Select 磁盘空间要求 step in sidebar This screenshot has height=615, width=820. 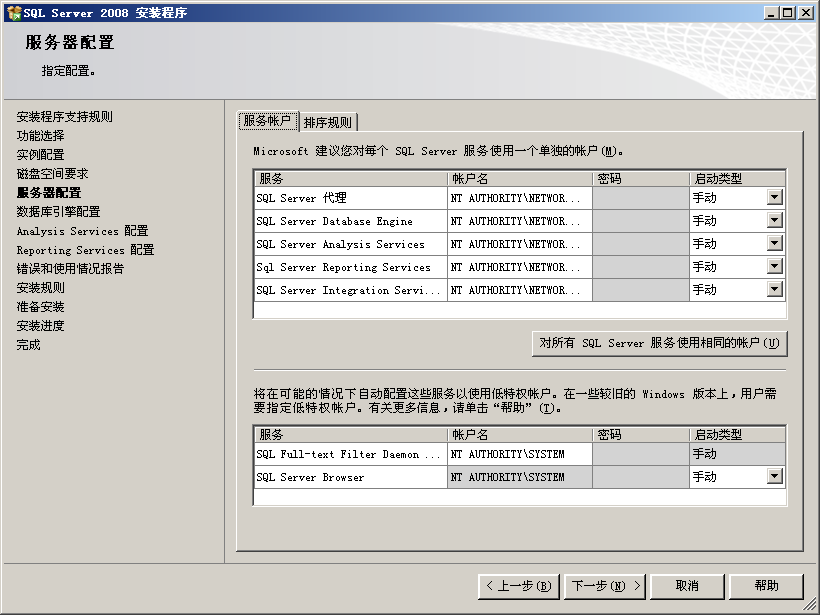[x=52, y=174]
